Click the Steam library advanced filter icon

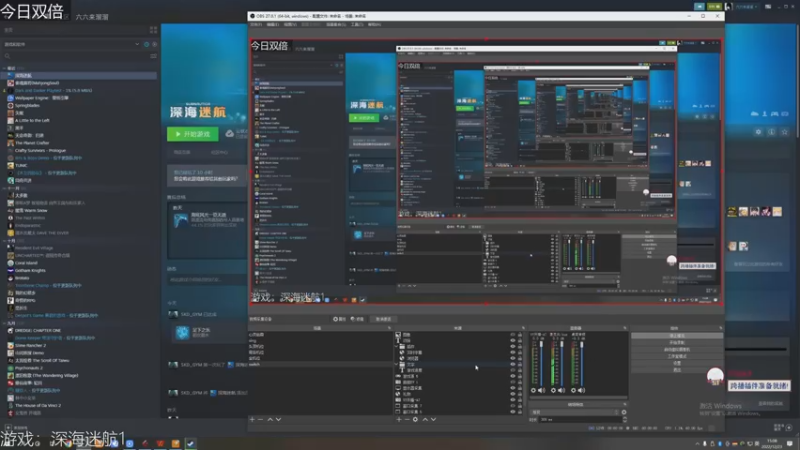point(154,56)
